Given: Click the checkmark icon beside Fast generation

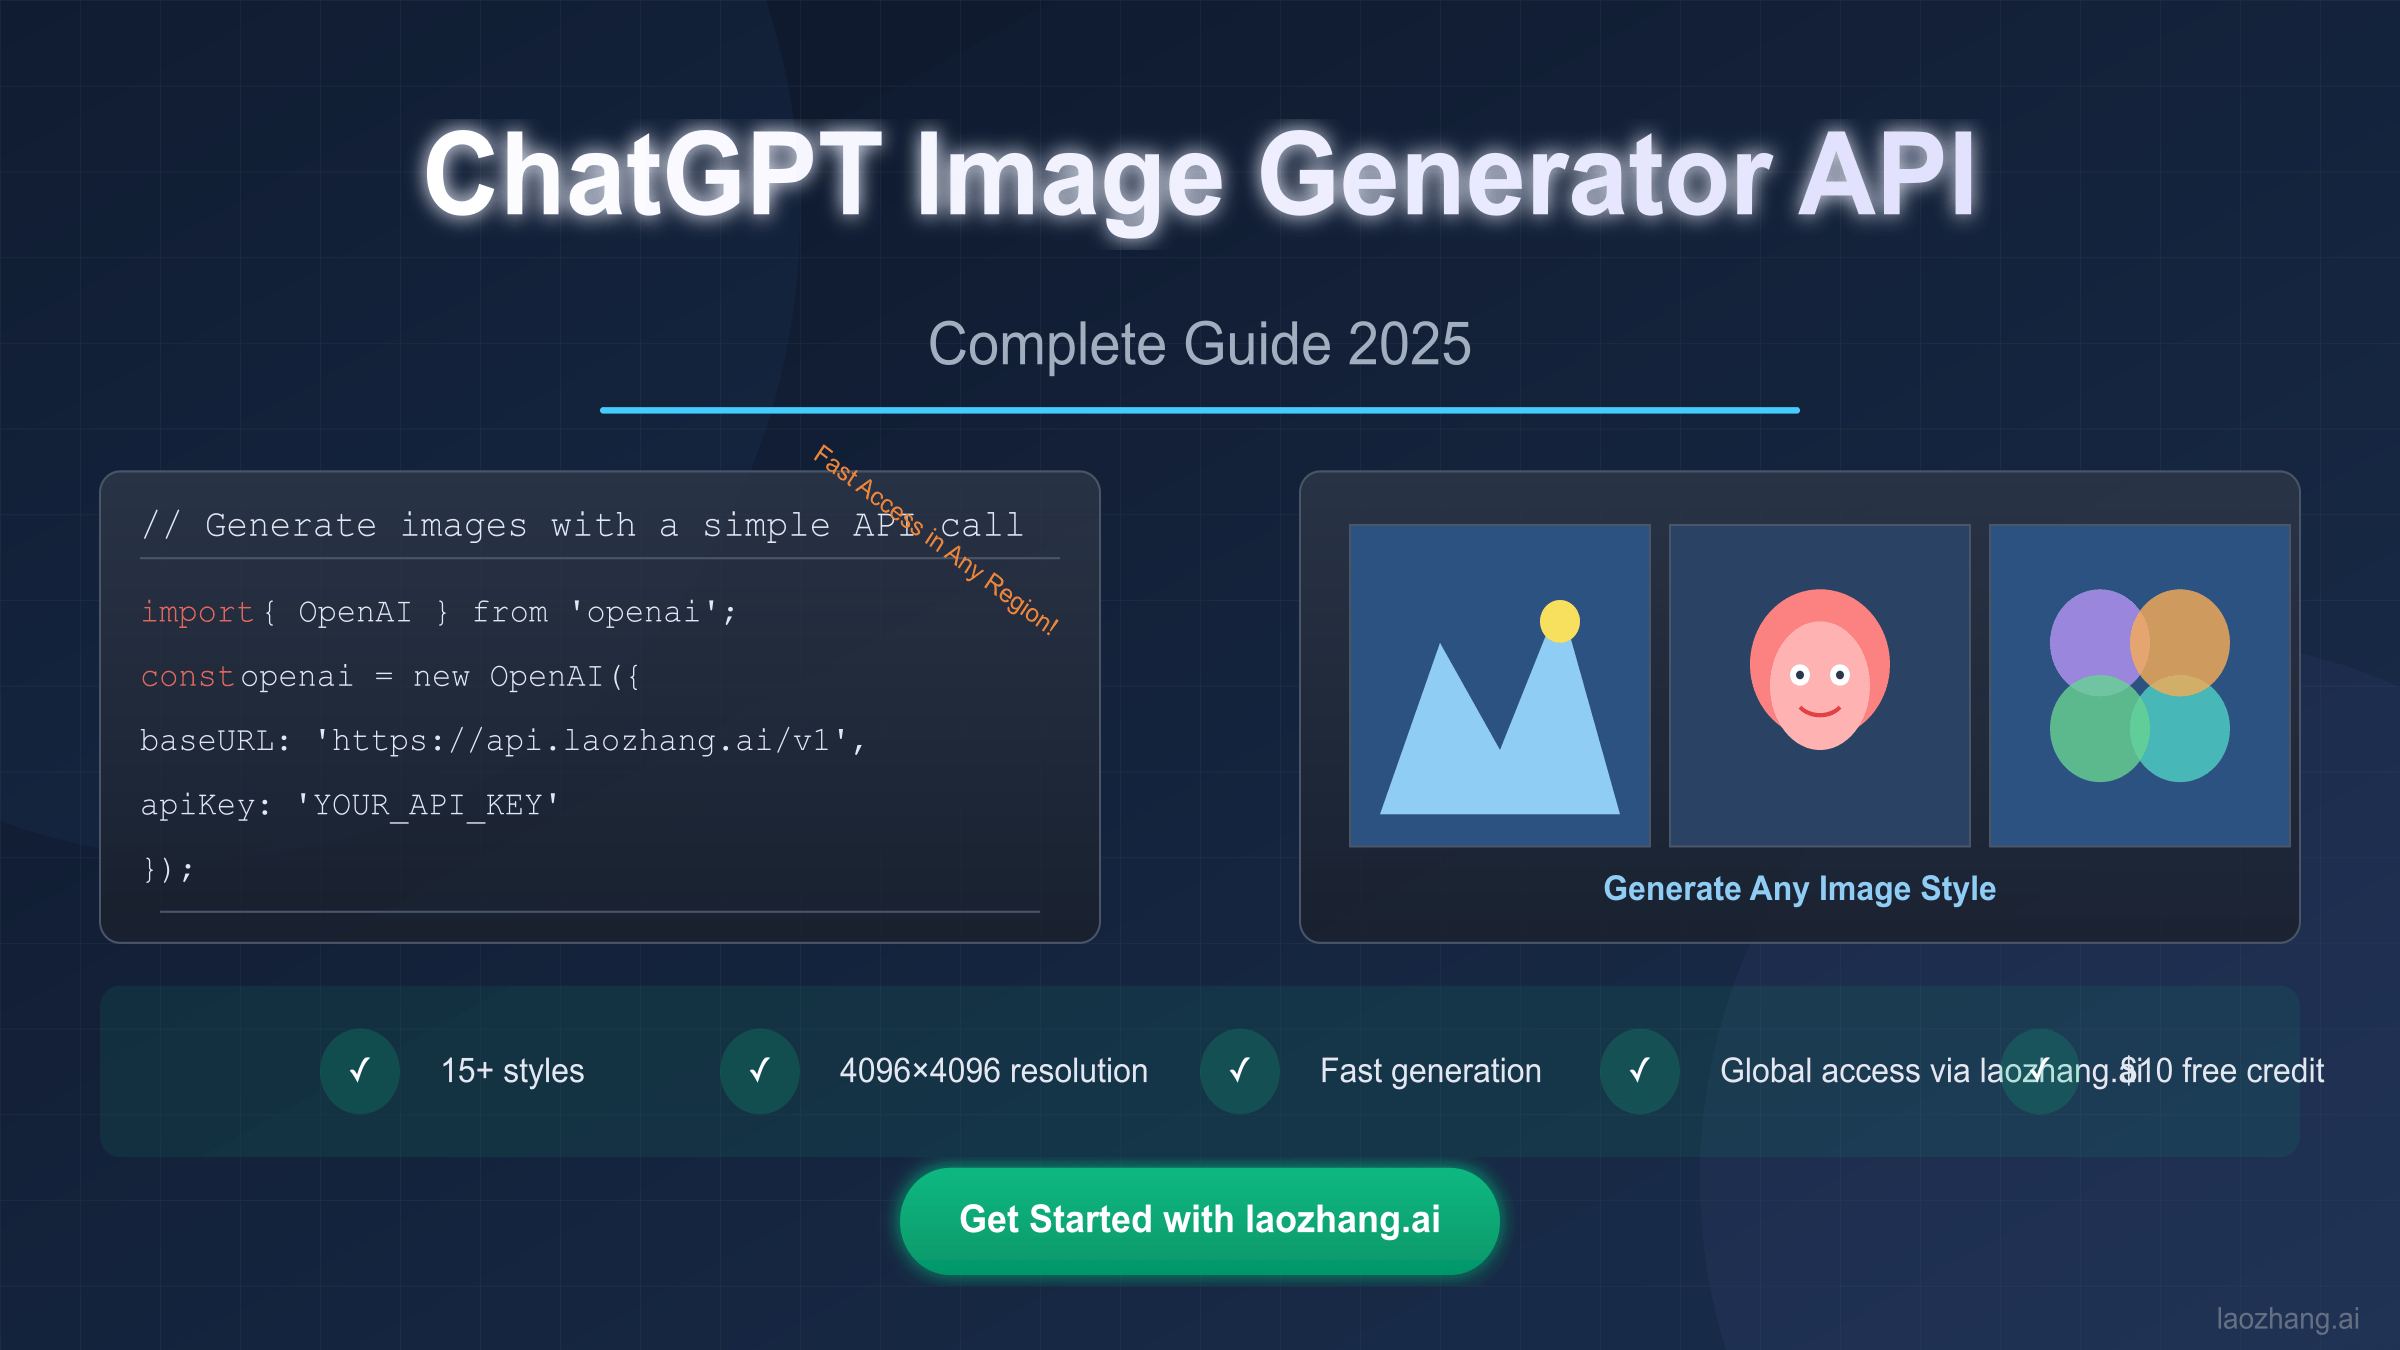Looking at the screenshot, I should pyautogui.click(x=1239, y=1071).
